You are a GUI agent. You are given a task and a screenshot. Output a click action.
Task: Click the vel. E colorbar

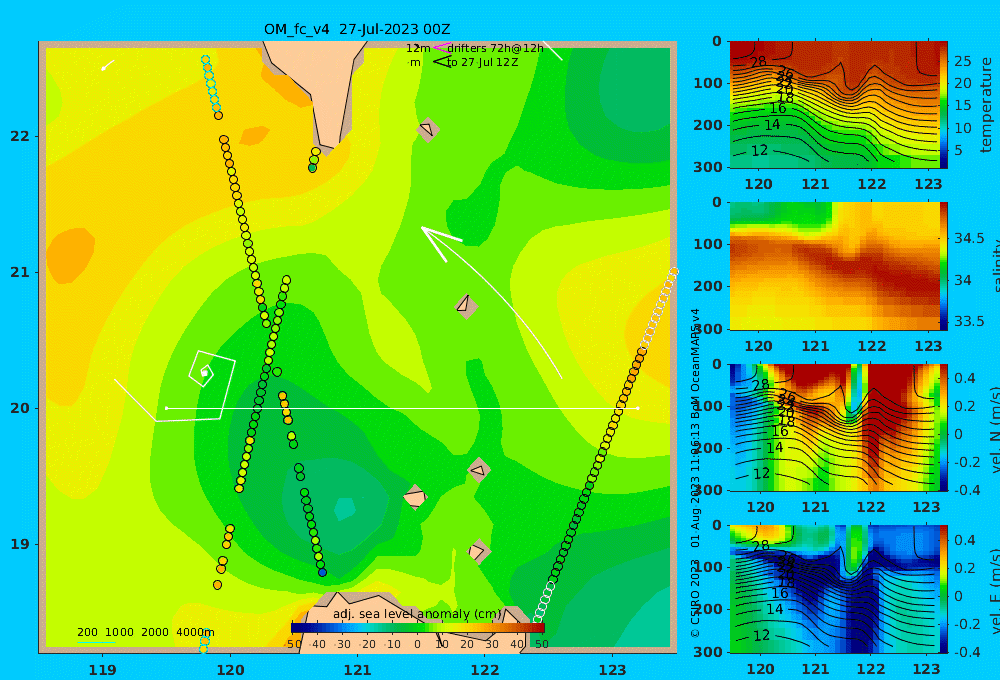click(x=944, y=589)
